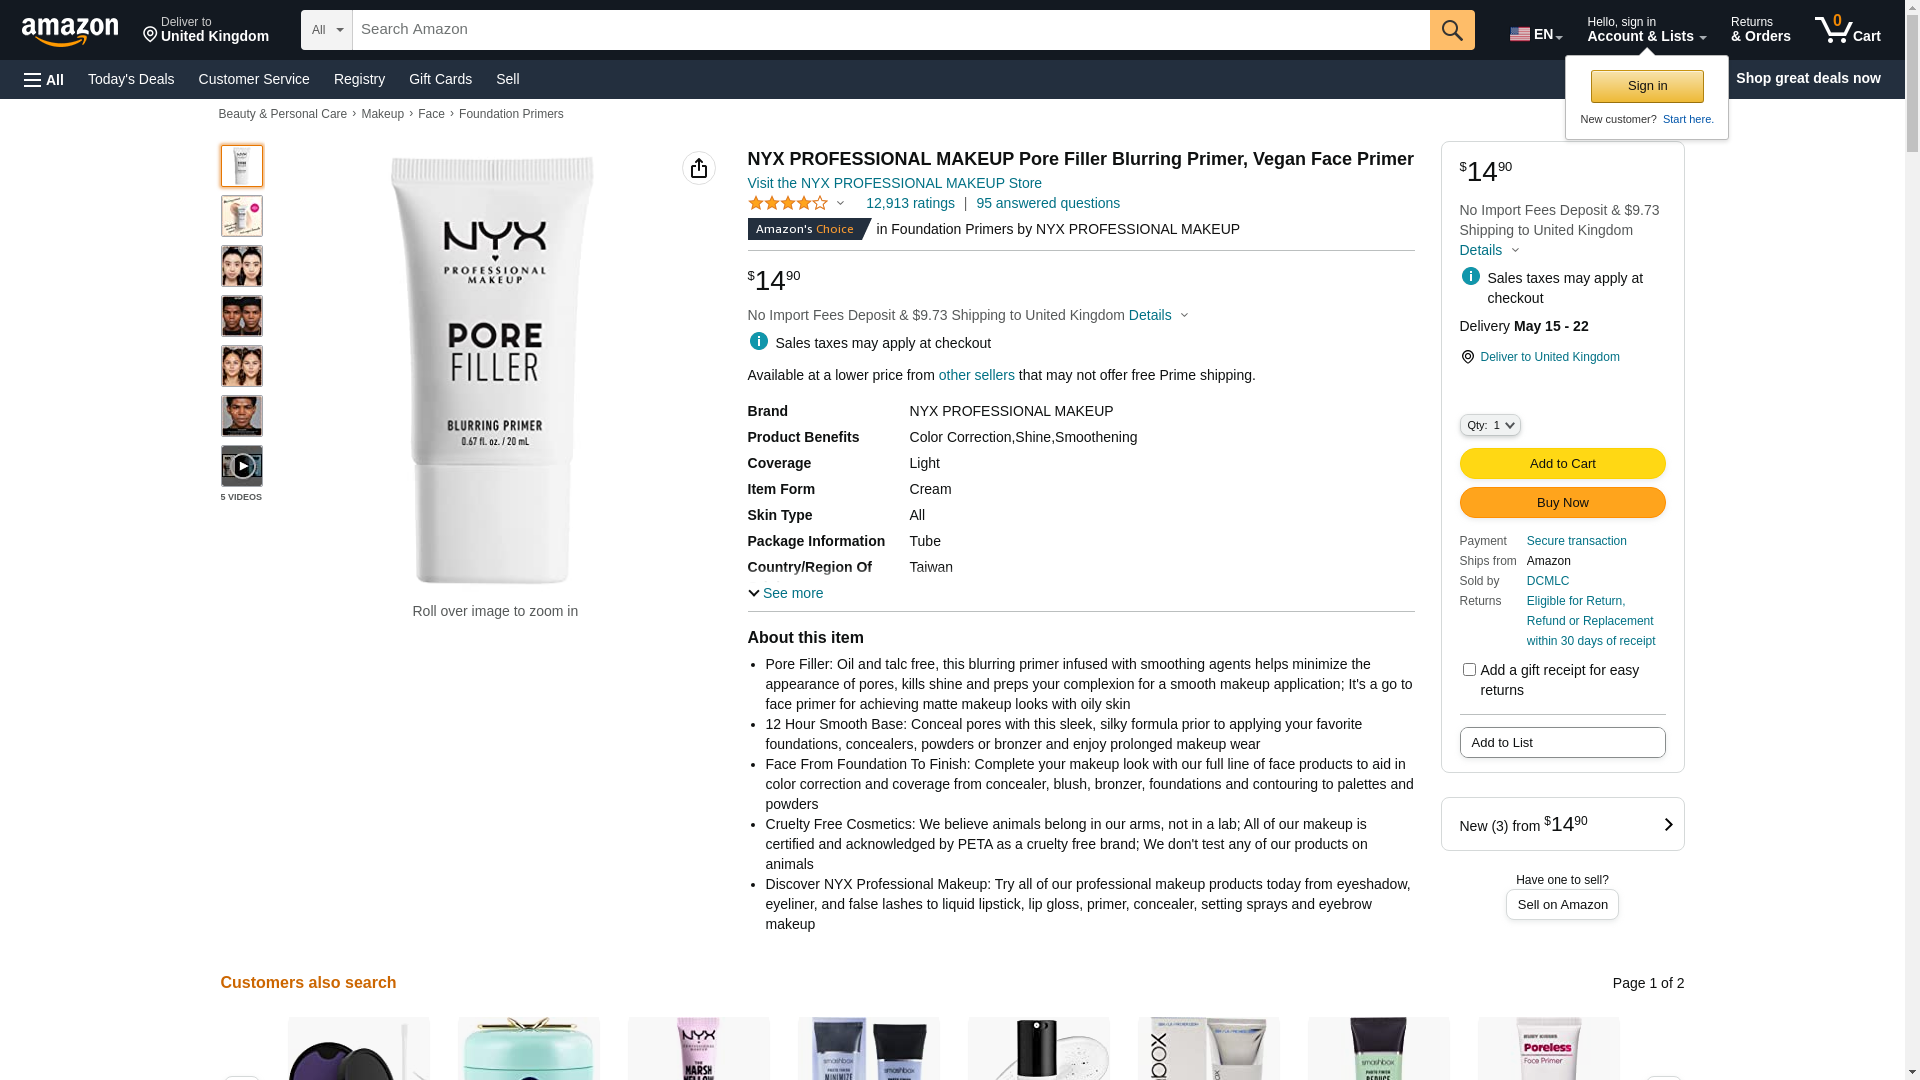Click the video play thumbnail
This screenshot has width=1920, height=1080.
point(242,466)
